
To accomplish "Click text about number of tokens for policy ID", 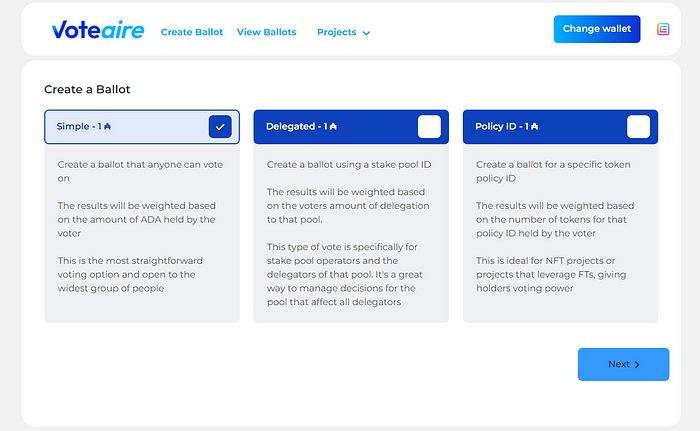I will tap(555, 219).
